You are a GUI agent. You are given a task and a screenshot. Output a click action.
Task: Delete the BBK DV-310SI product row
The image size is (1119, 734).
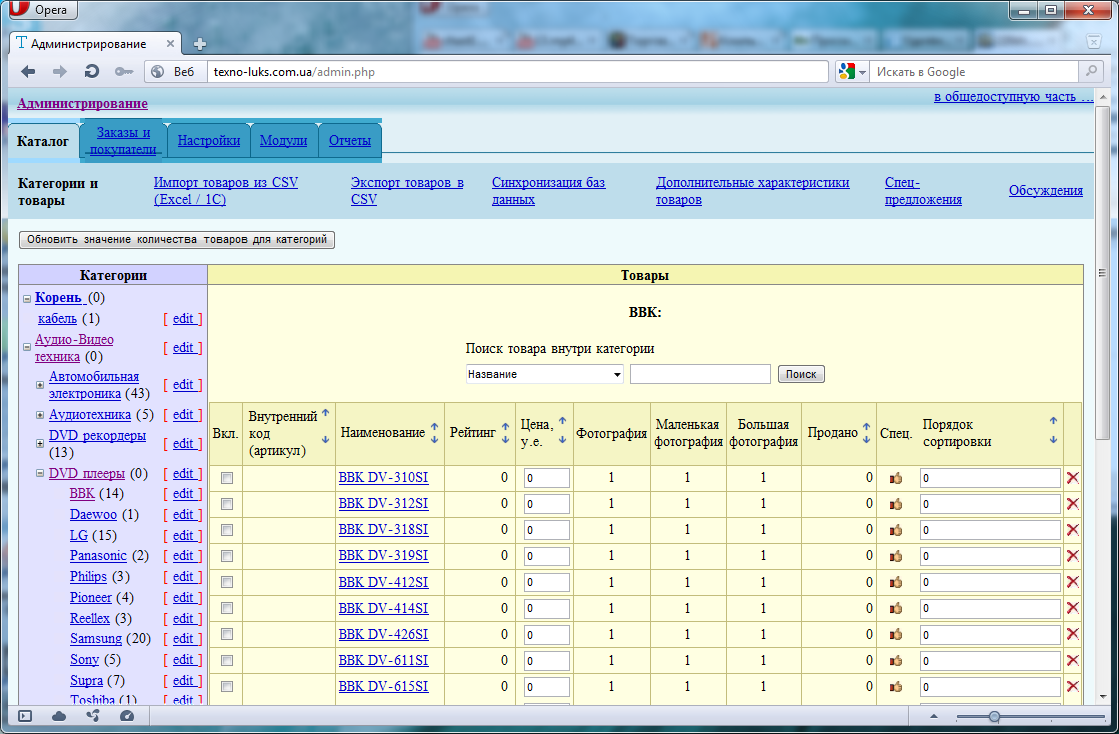click(1072, 478)
